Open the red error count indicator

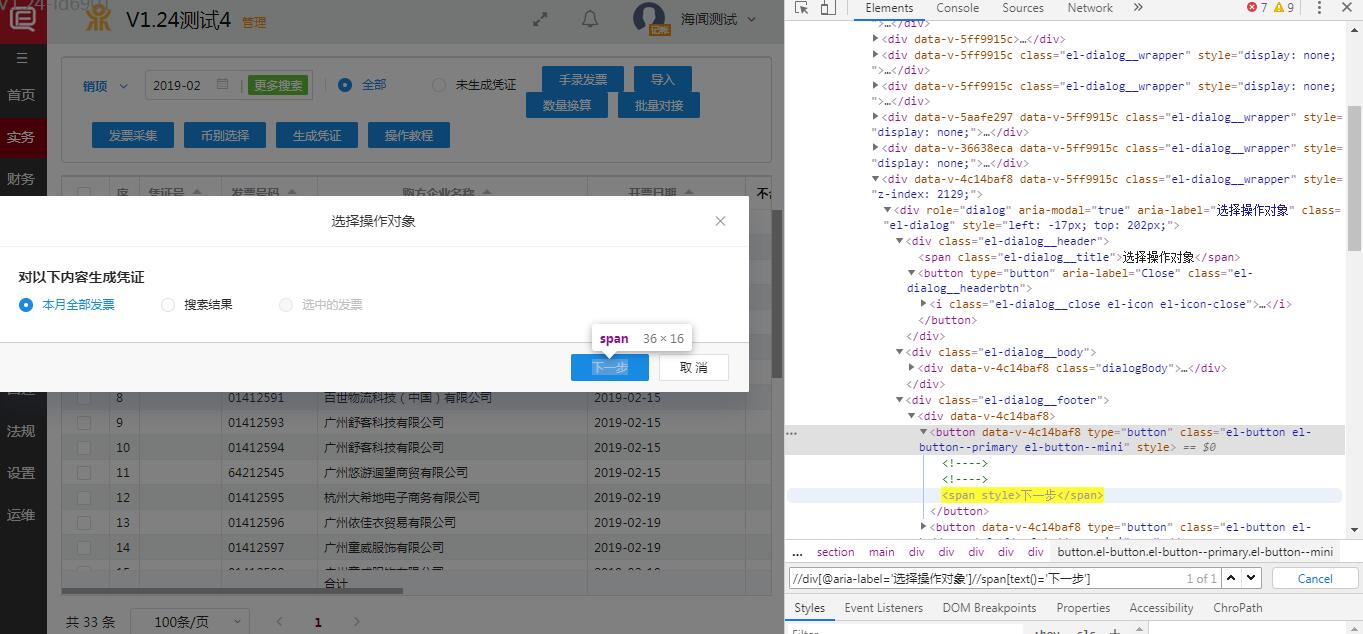(1256, 7)
